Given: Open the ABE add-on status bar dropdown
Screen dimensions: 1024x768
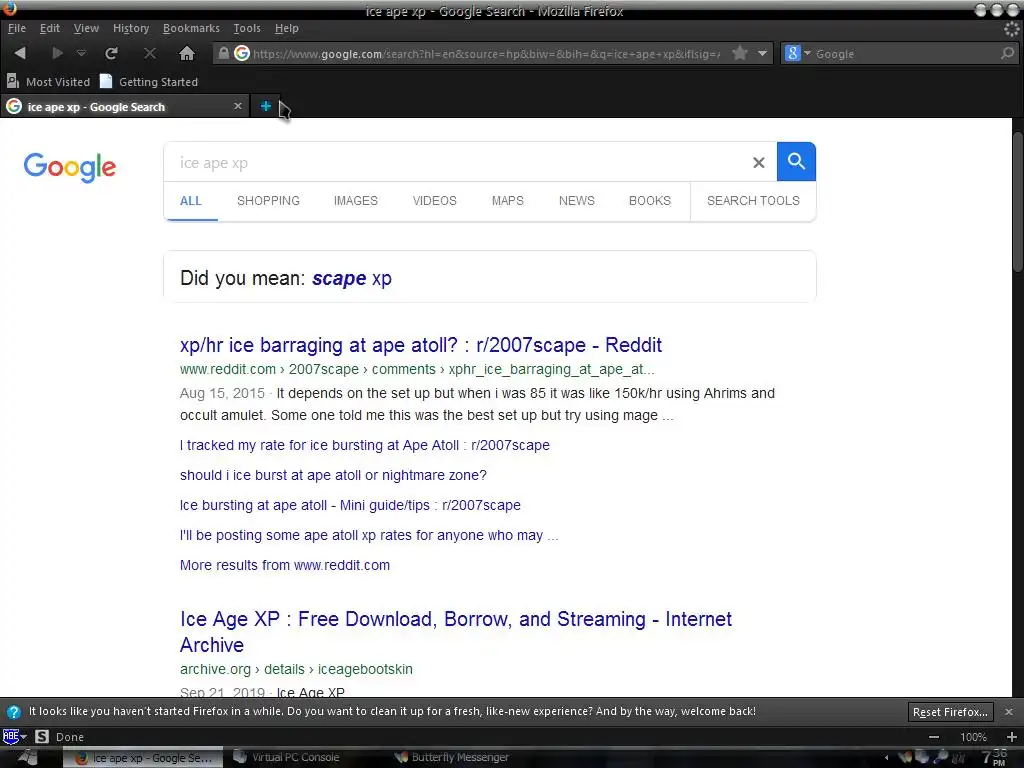Looking at the screenshot, I should point(14,737).
